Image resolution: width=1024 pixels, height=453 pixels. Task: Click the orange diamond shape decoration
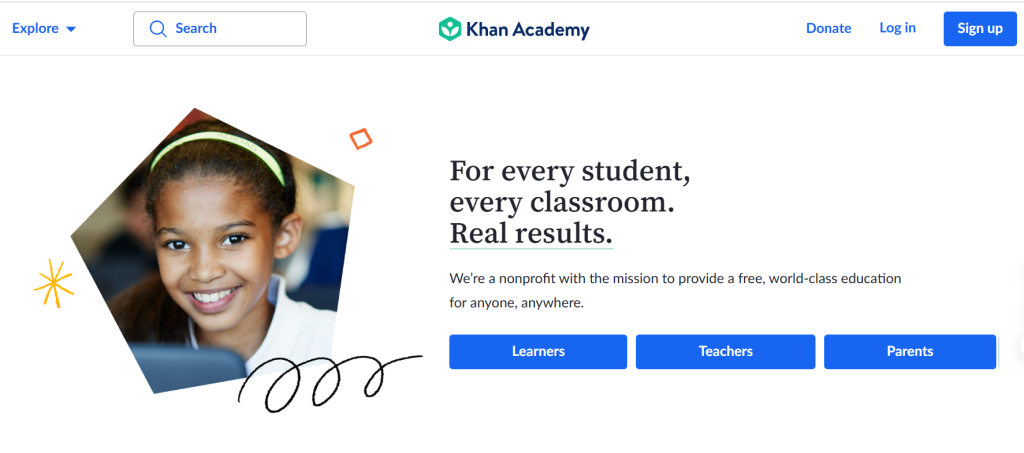point(360,138)
